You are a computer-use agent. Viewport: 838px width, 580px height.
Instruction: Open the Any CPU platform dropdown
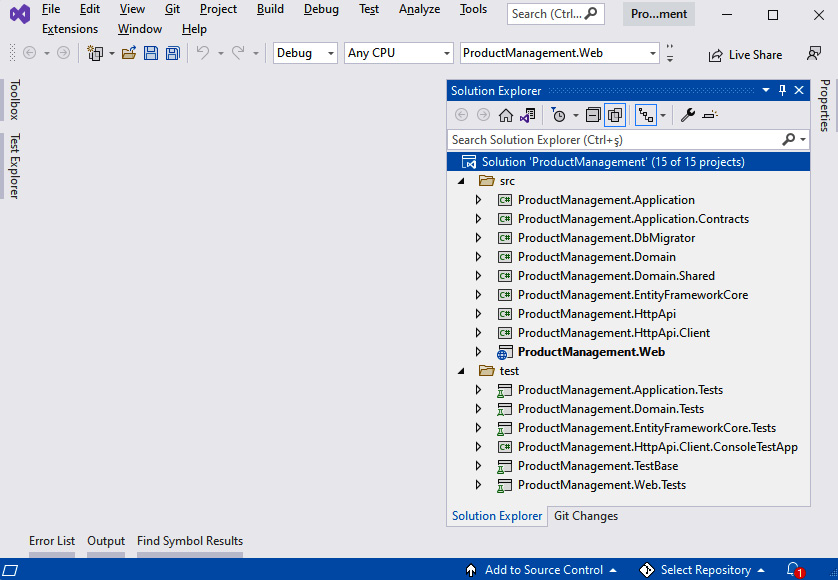click(398, 53)
